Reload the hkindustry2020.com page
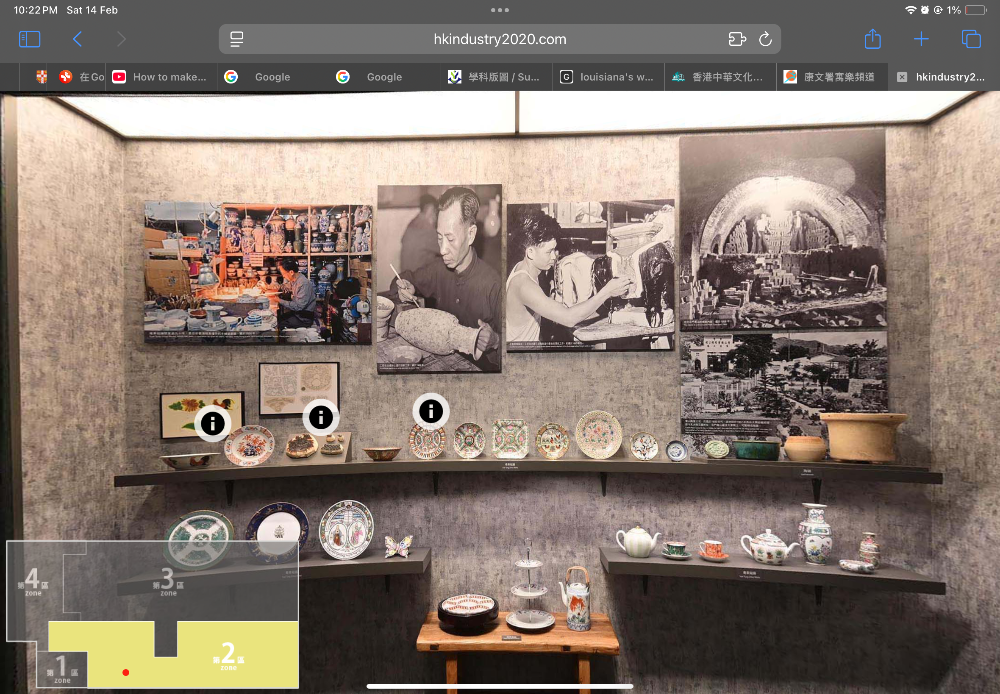The image size is (1000, 694). pyautogui.click(x=765, y=39)
